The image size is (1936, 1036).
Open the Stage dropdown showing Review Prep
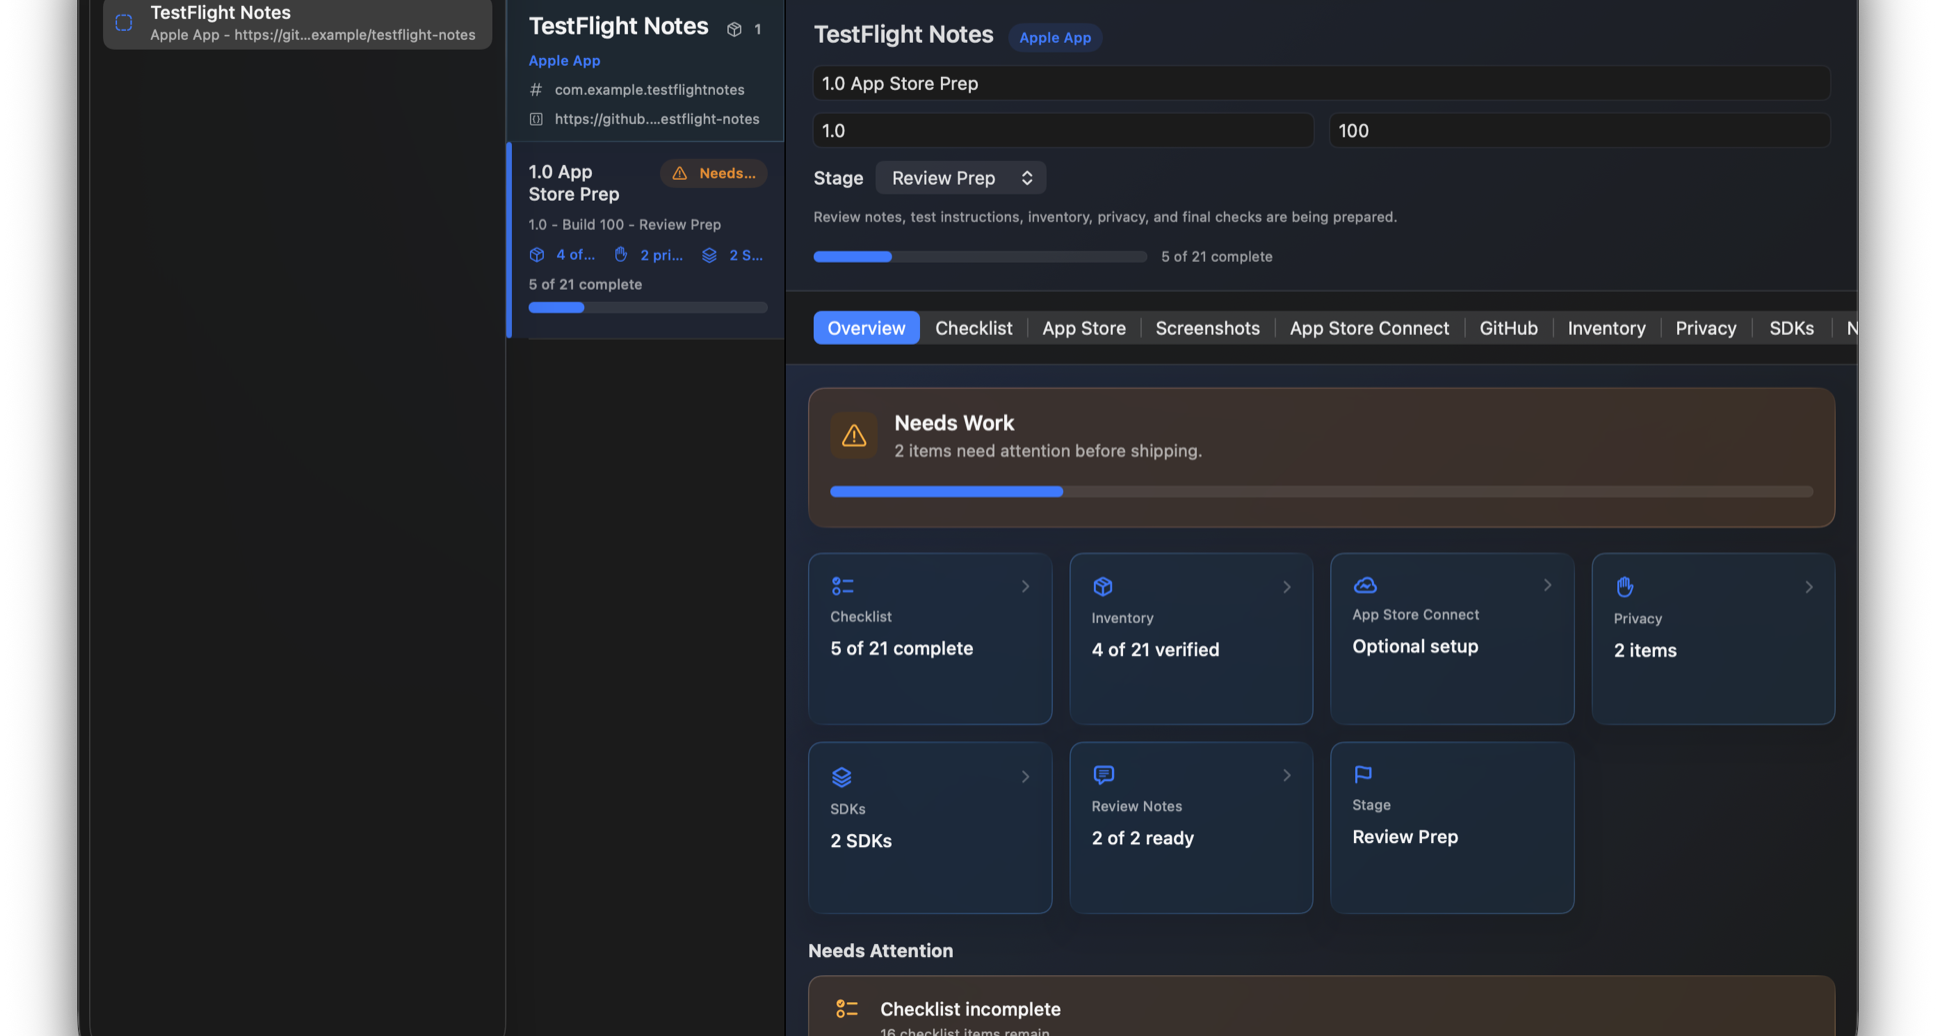[x=961, y=178]
